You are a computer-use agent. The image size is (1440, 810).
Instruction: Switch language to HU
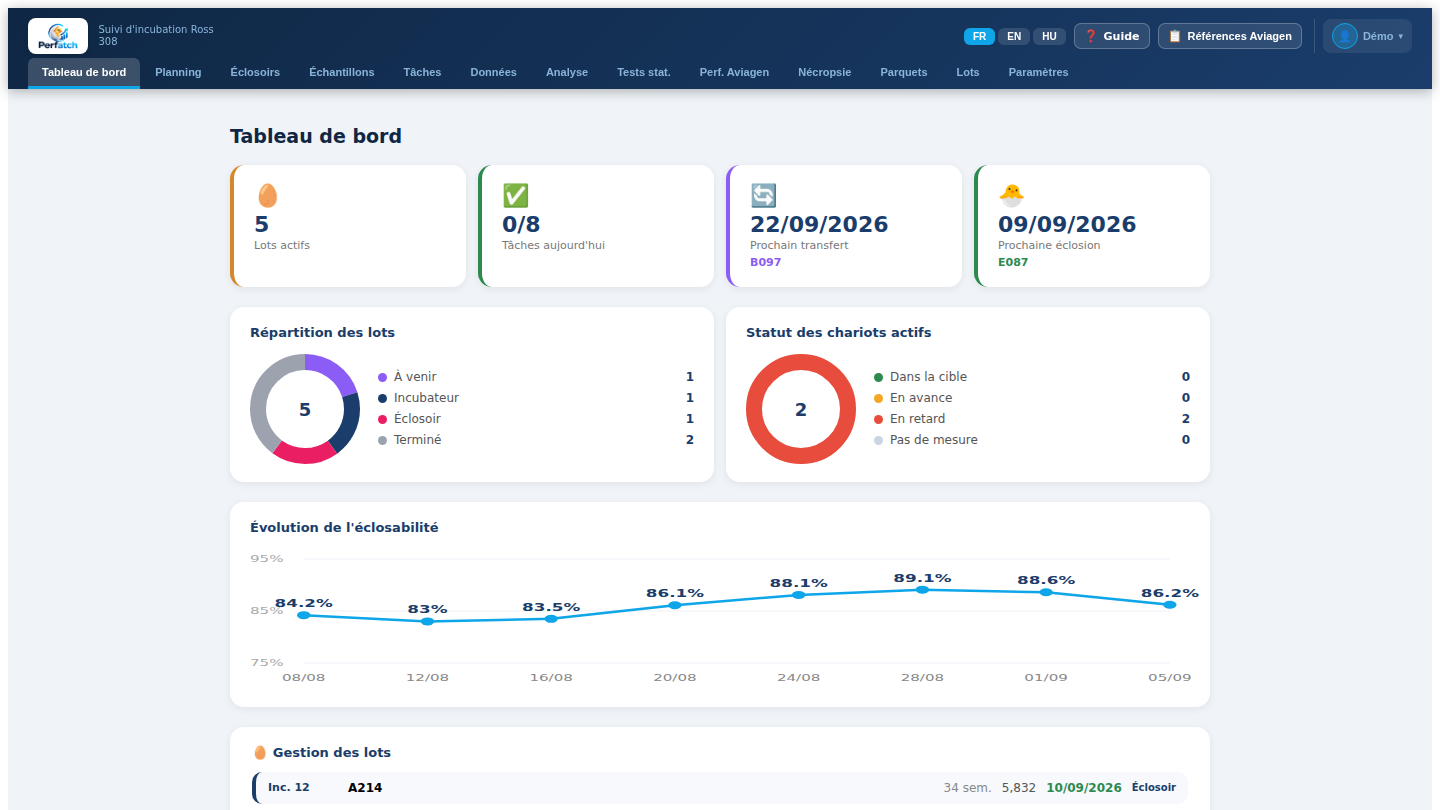coord(1049,36)
